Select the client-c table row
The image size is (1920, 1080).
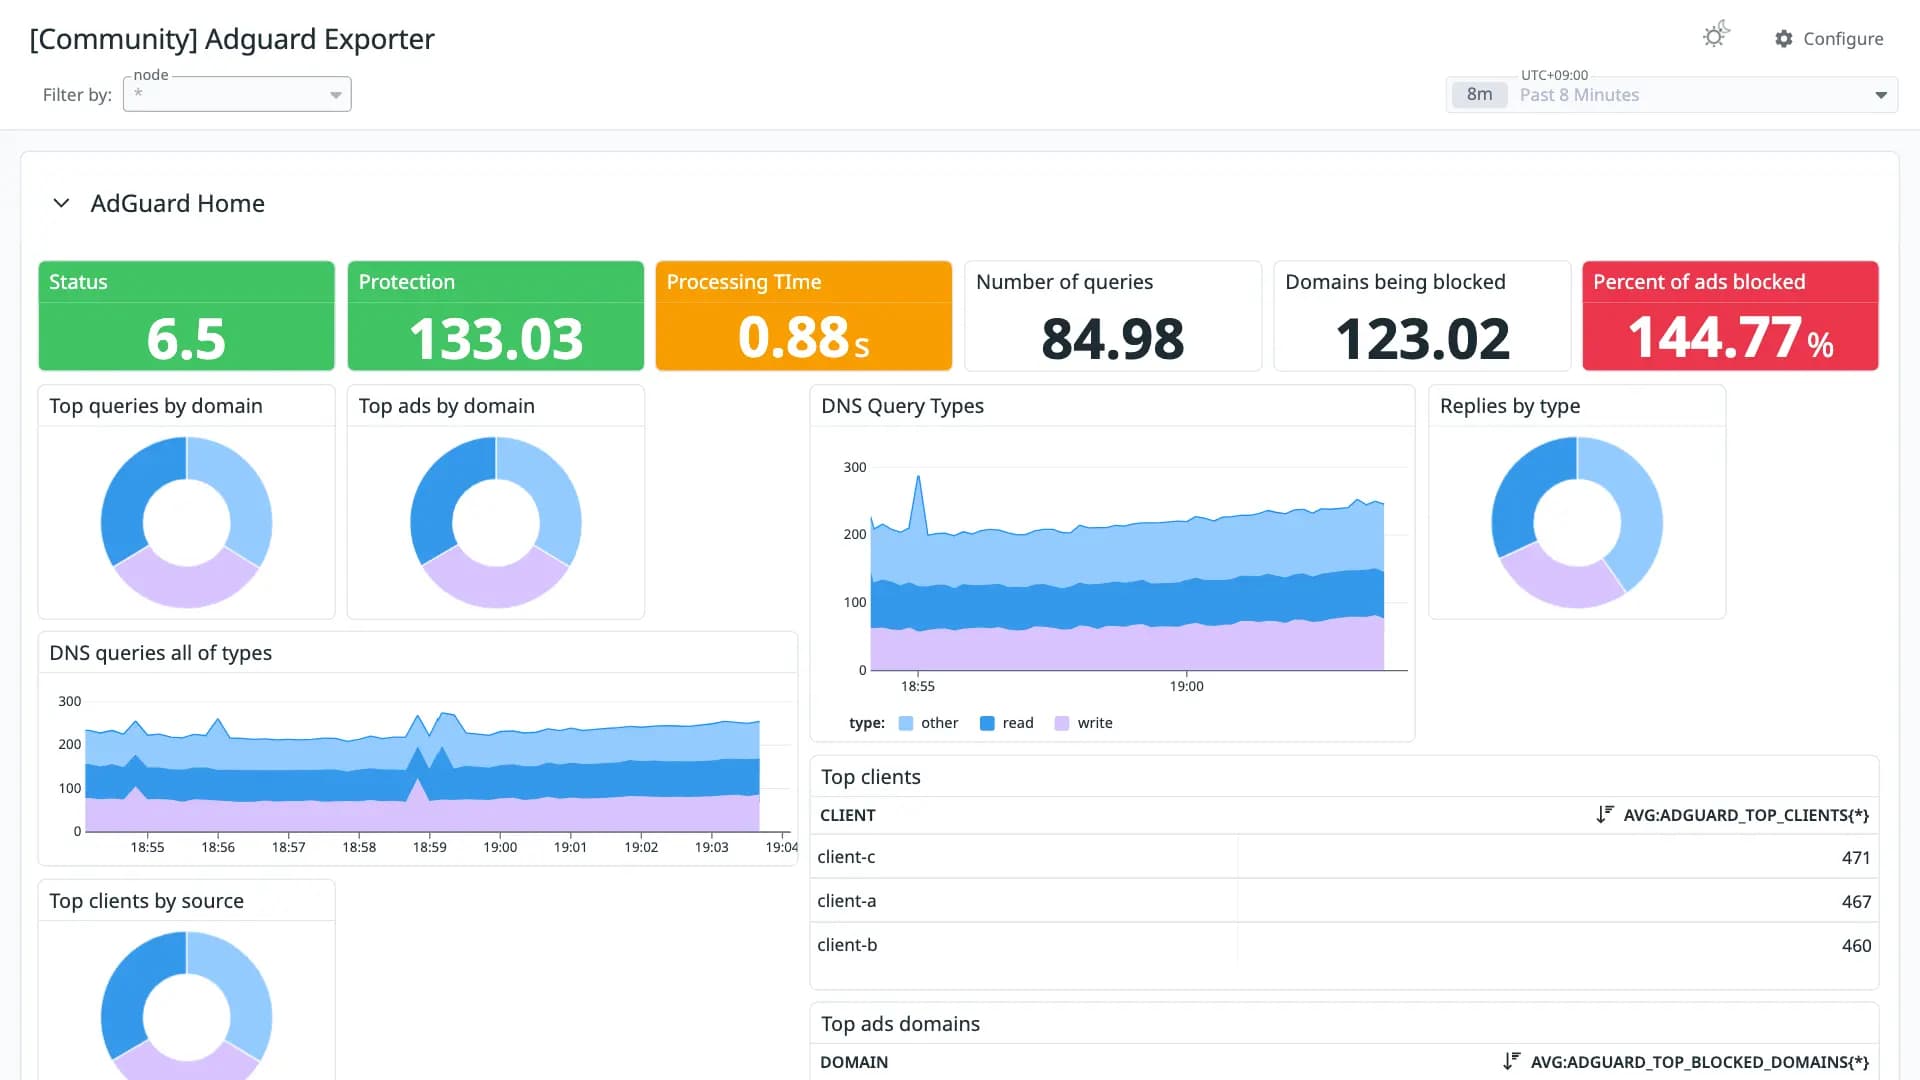1344,857
